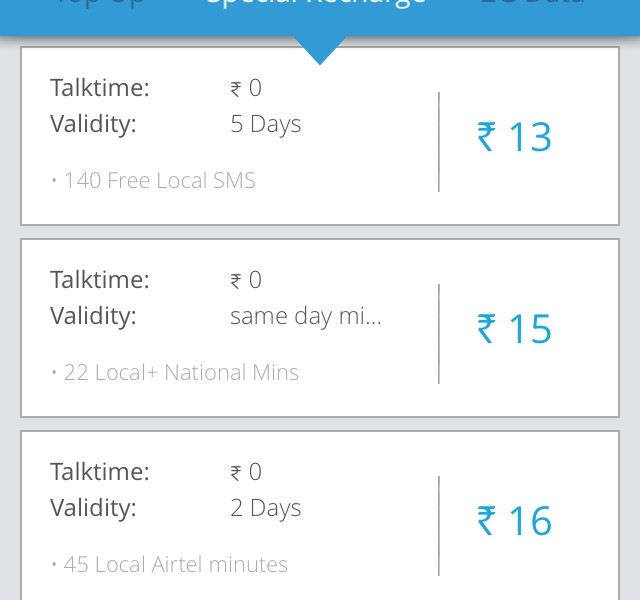Screen dimensions: 640x600
Task: Tap the Talktime label in the ₹ 13 plan
Action: pyautogui.click(x=99, y=88)
